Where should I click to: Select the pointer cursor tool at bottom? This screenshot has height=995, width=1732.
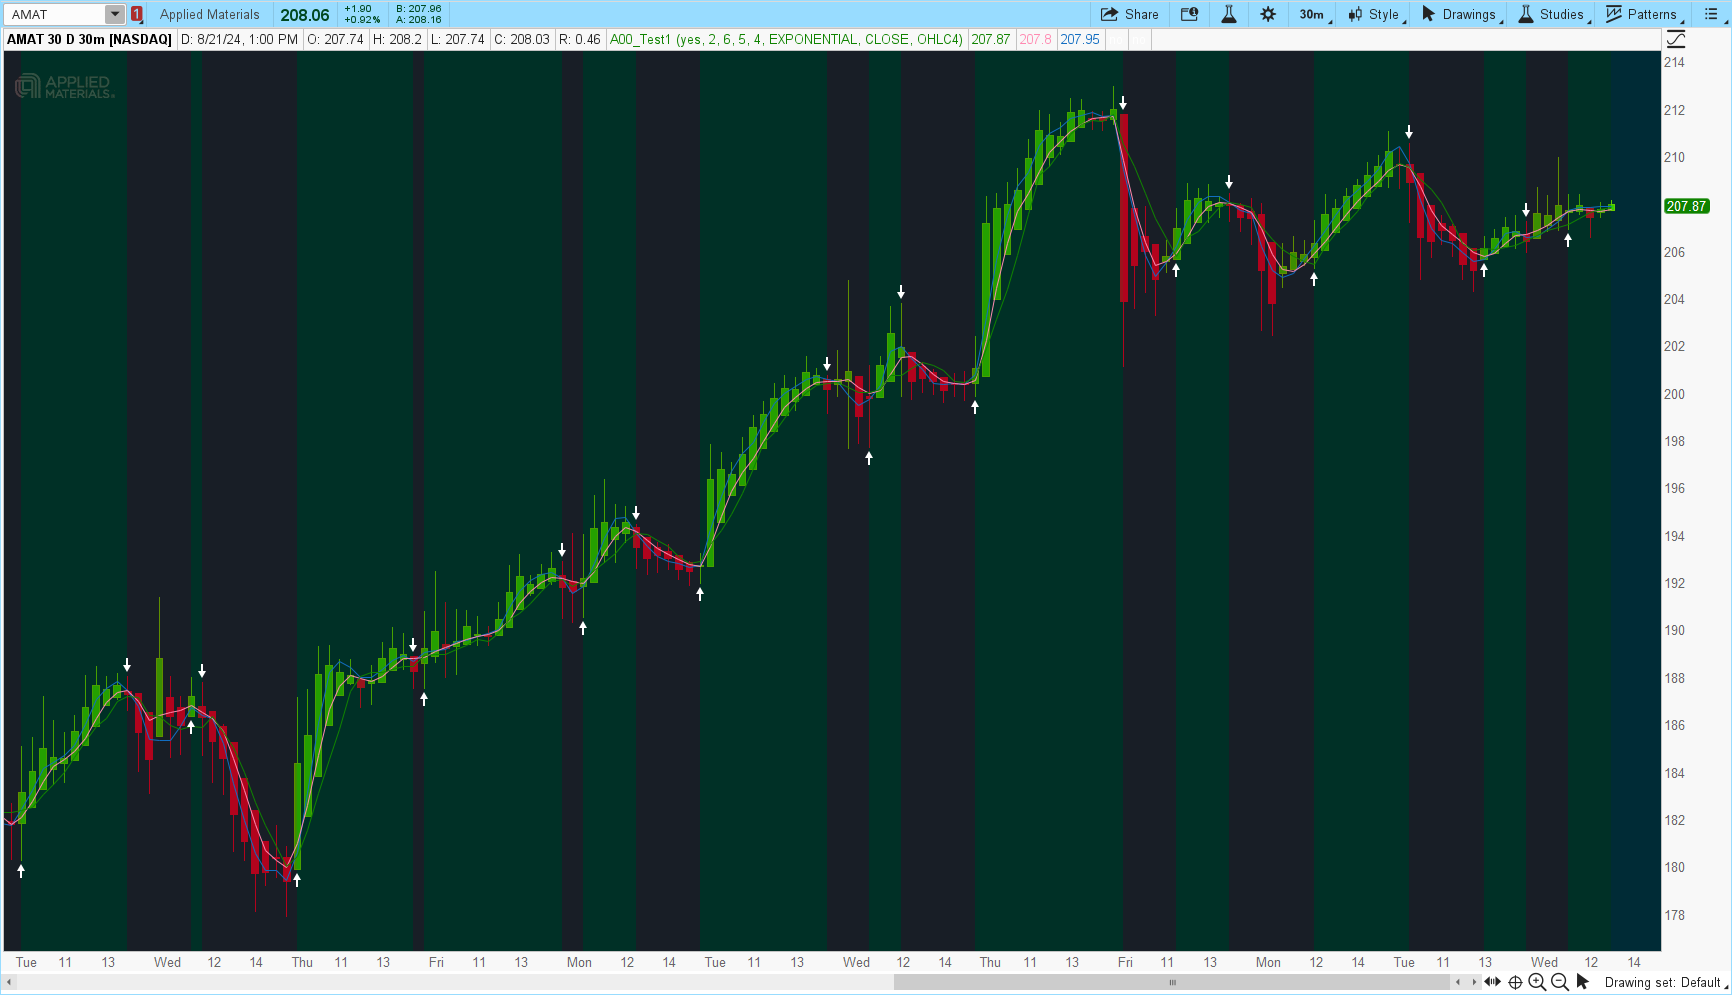tap(1582, 982)
